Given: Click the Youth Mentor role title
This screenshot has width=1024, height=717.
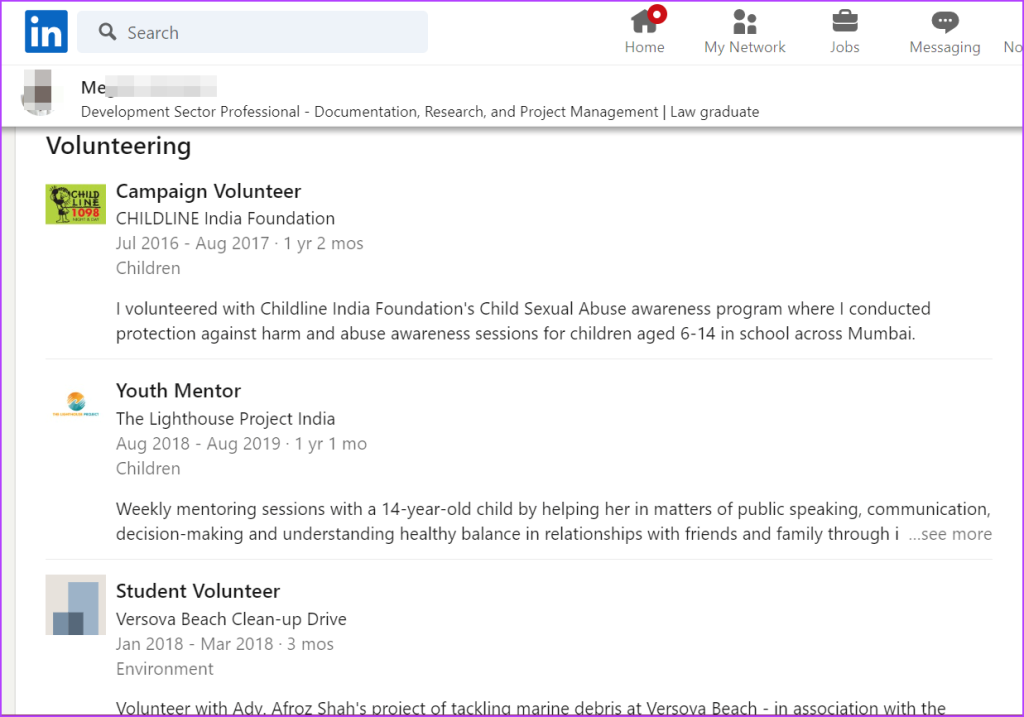Looking at the screenshot, I should [178, 390].
